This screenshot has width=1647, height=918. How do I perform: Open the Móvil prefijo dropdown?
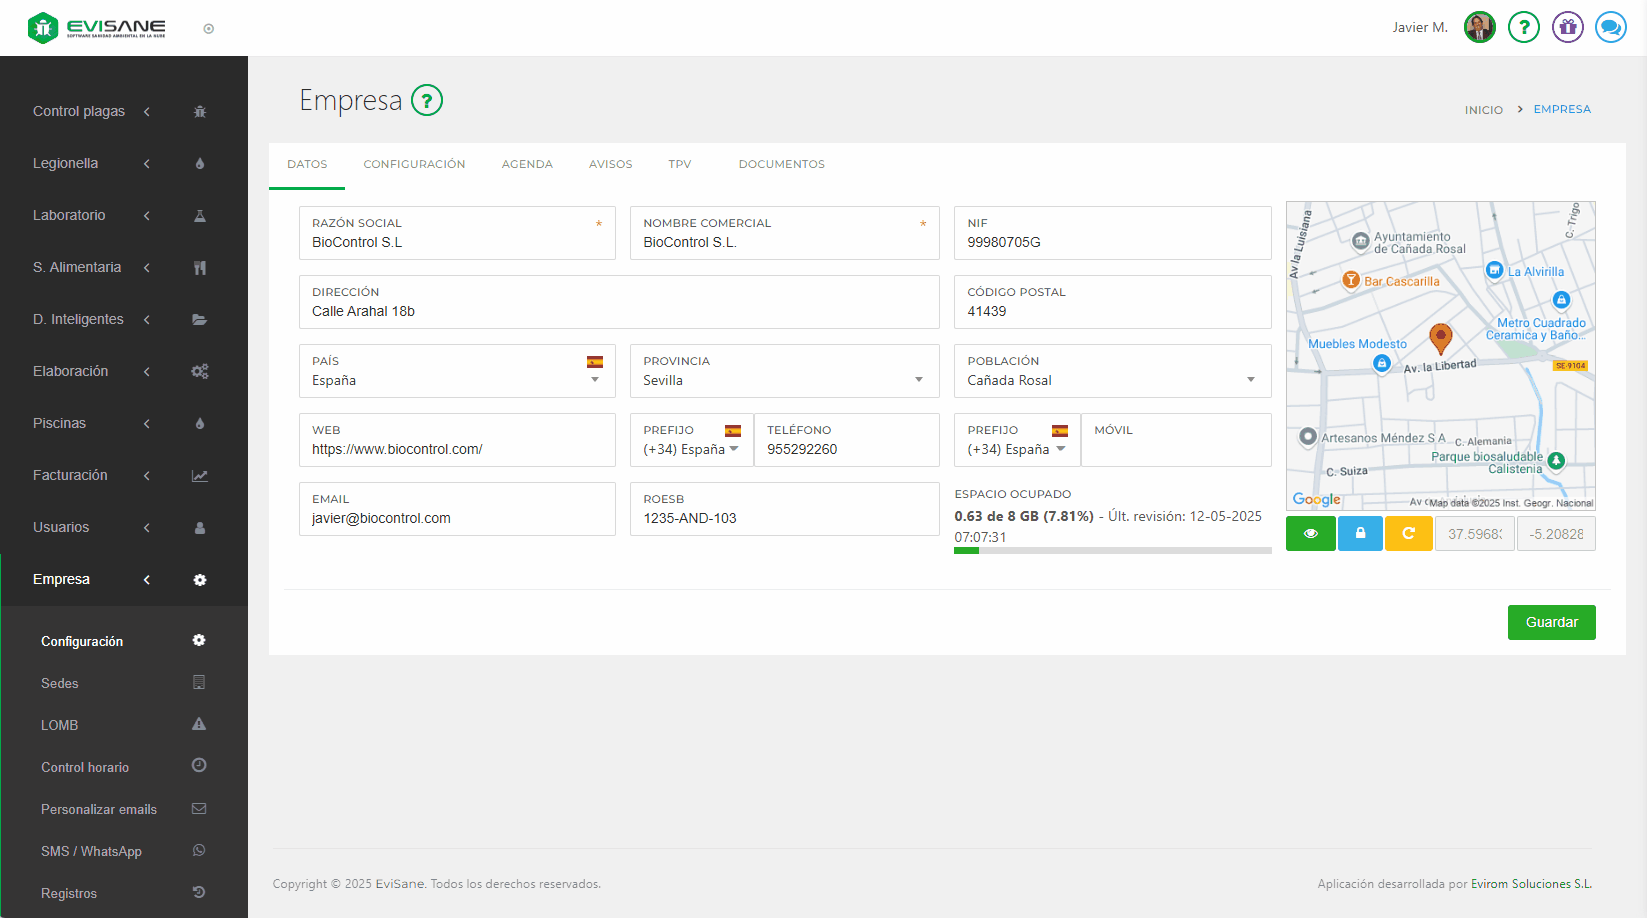[1017, 440]
